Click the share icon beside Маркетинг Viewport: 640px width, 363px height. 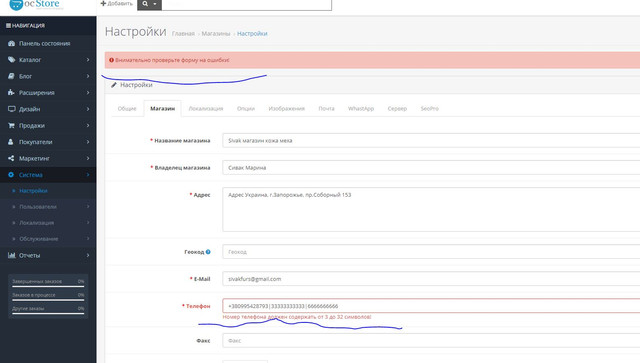[x=11, y=158]
